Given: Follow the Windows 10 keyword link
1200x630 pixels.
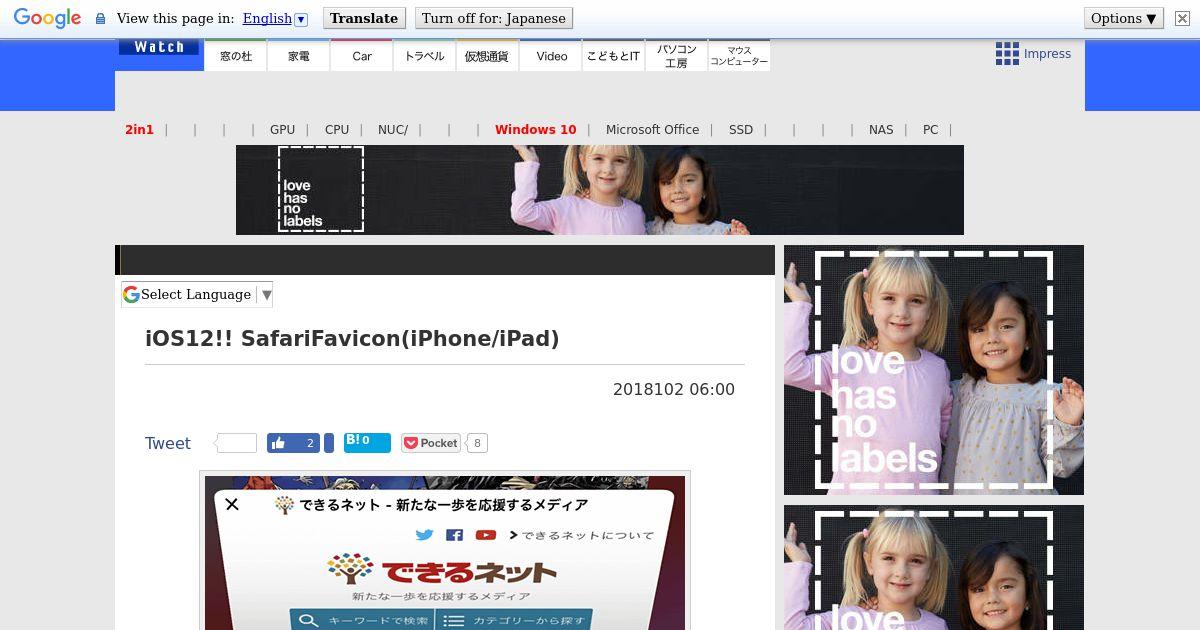Looking at the screenshot, I should click(535, 130).
